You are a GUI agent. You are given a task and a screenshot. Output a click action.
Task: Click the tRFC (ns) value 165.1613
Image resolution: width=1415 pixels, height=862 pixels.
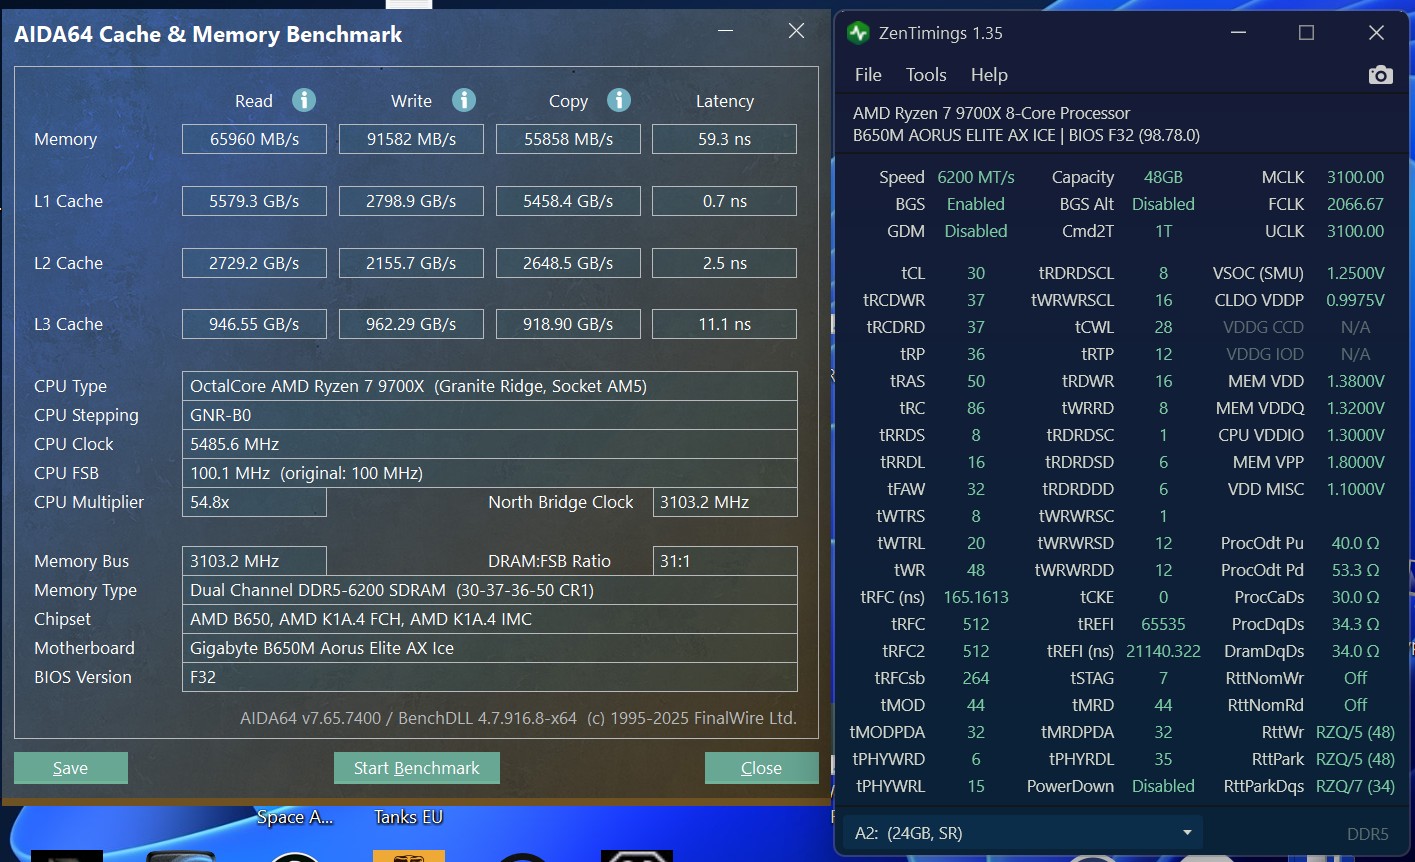[976, 597]
